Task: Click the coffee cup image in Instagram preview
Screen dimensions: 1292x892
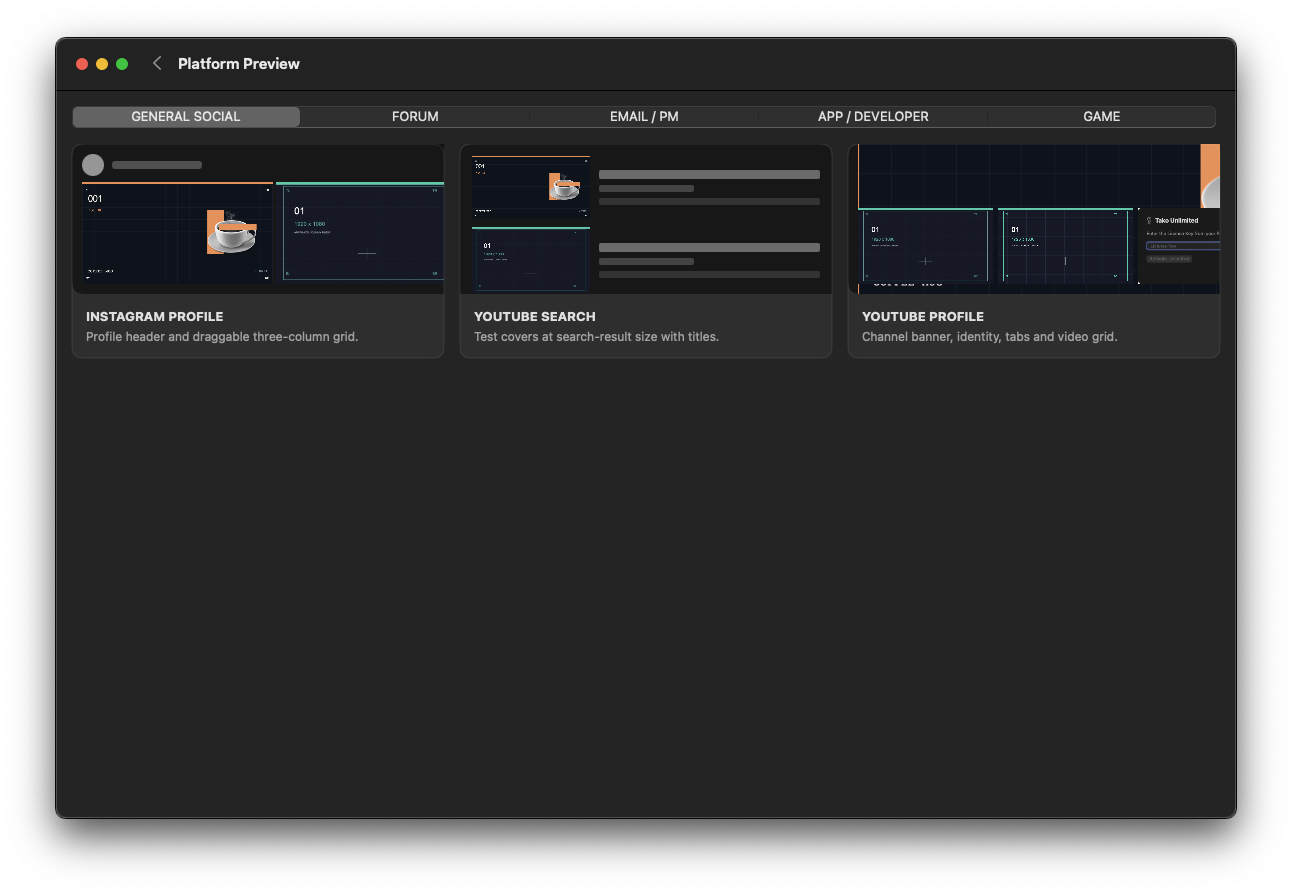Action: point(231,232)
